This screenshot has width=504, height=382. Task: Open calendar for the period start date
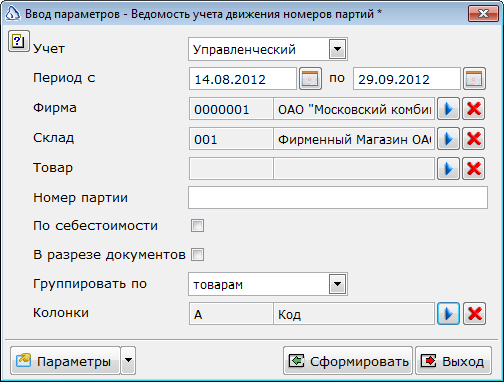[310, 79]
